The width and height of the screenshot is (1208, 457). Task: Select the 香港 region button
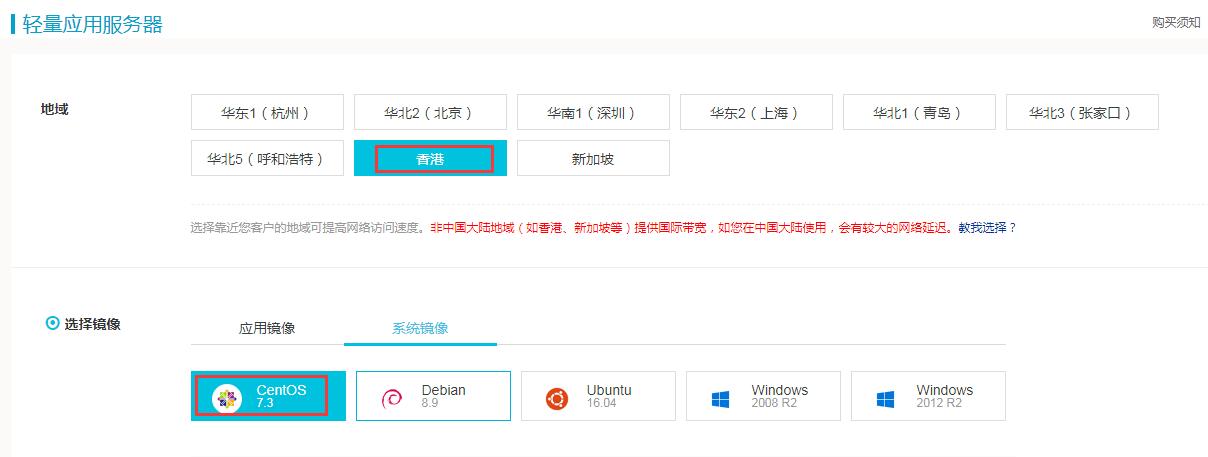tap(430, 159)
